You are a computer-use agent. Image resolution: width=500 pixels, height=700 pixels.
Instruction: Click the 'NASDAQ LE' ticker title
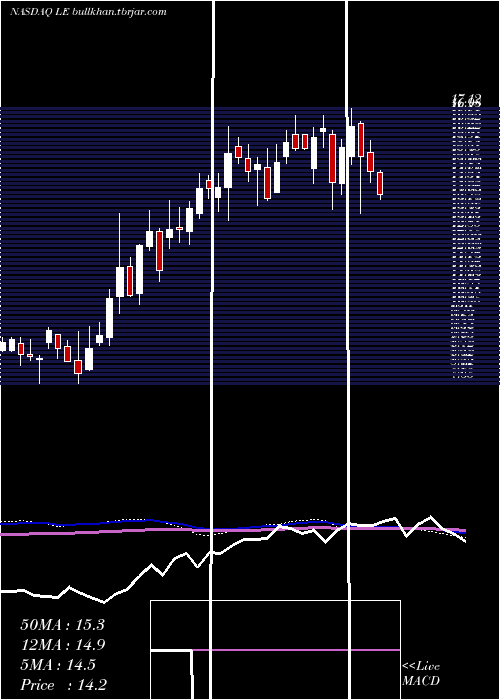click(38, 12)
